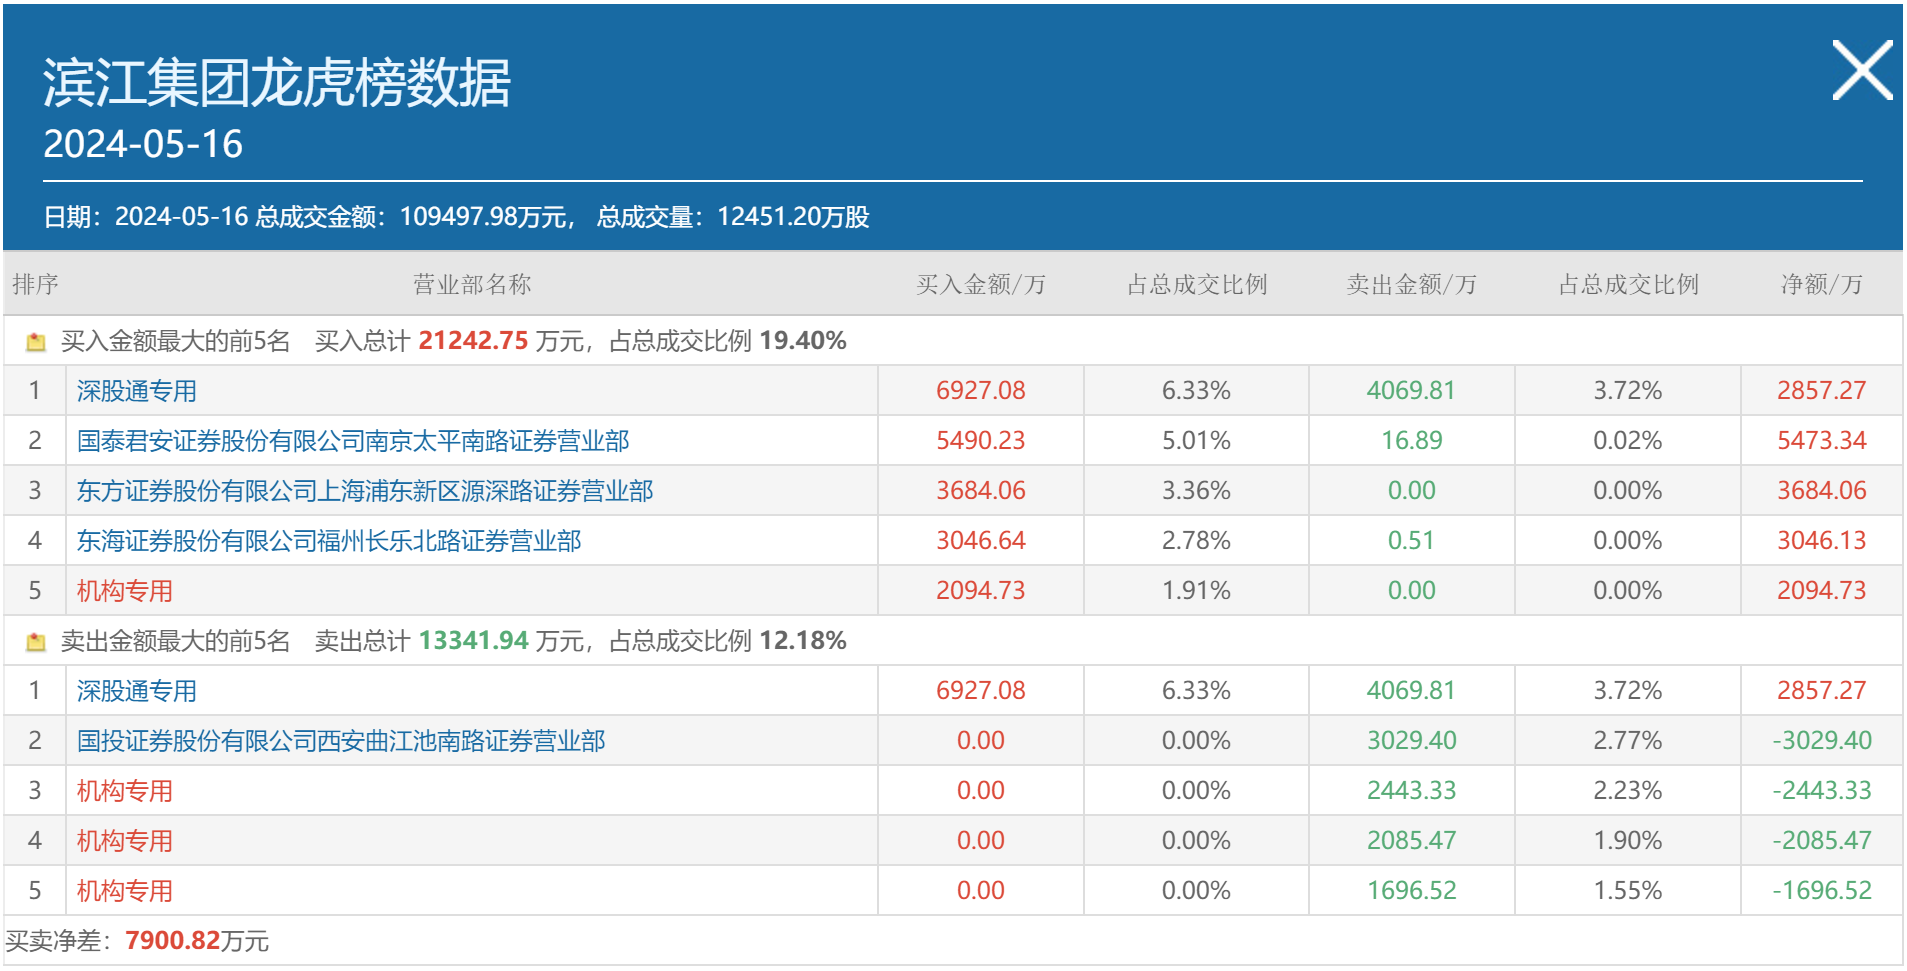Open 深股通专用 in the sell list

pos(137,691)
